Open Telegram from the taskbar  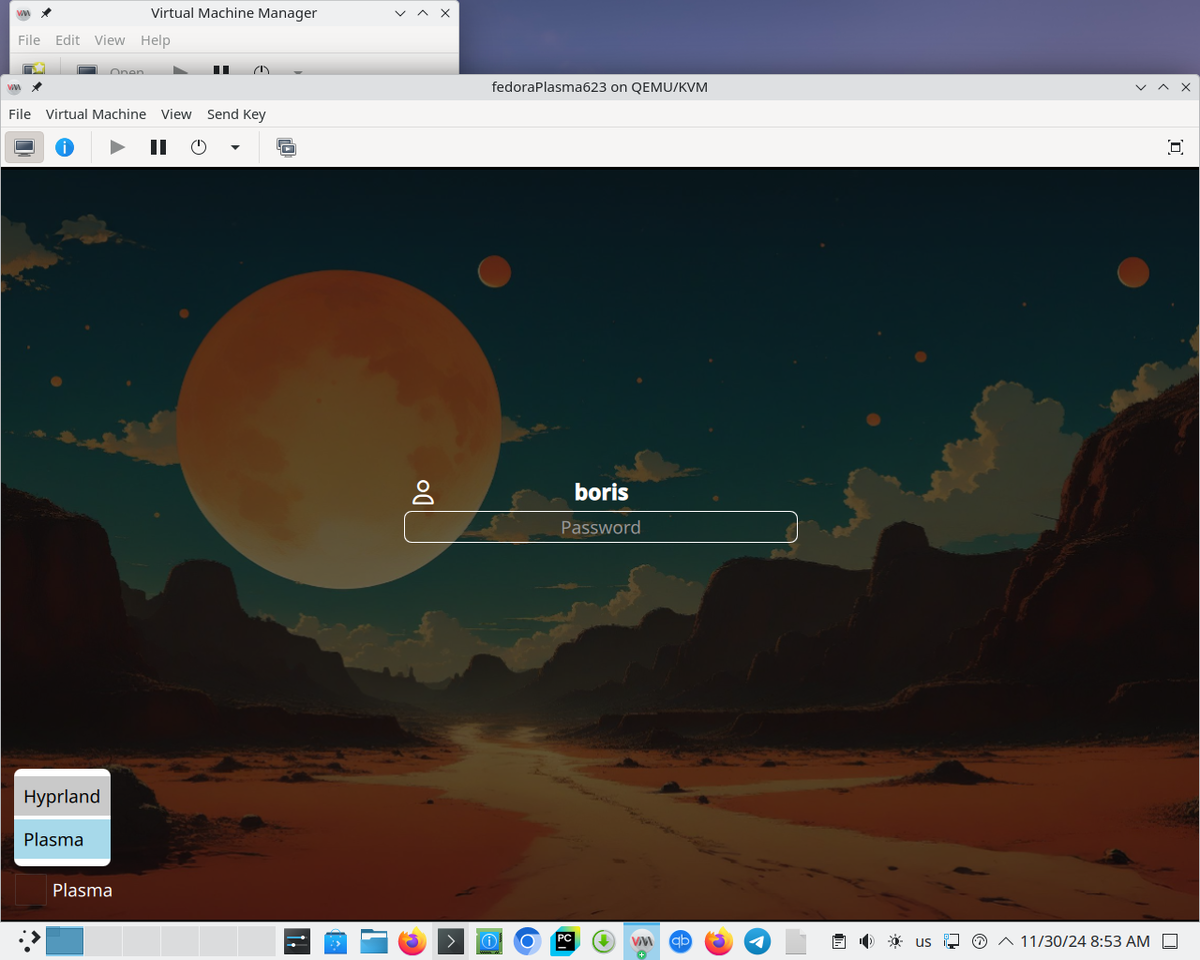[757, 940]
